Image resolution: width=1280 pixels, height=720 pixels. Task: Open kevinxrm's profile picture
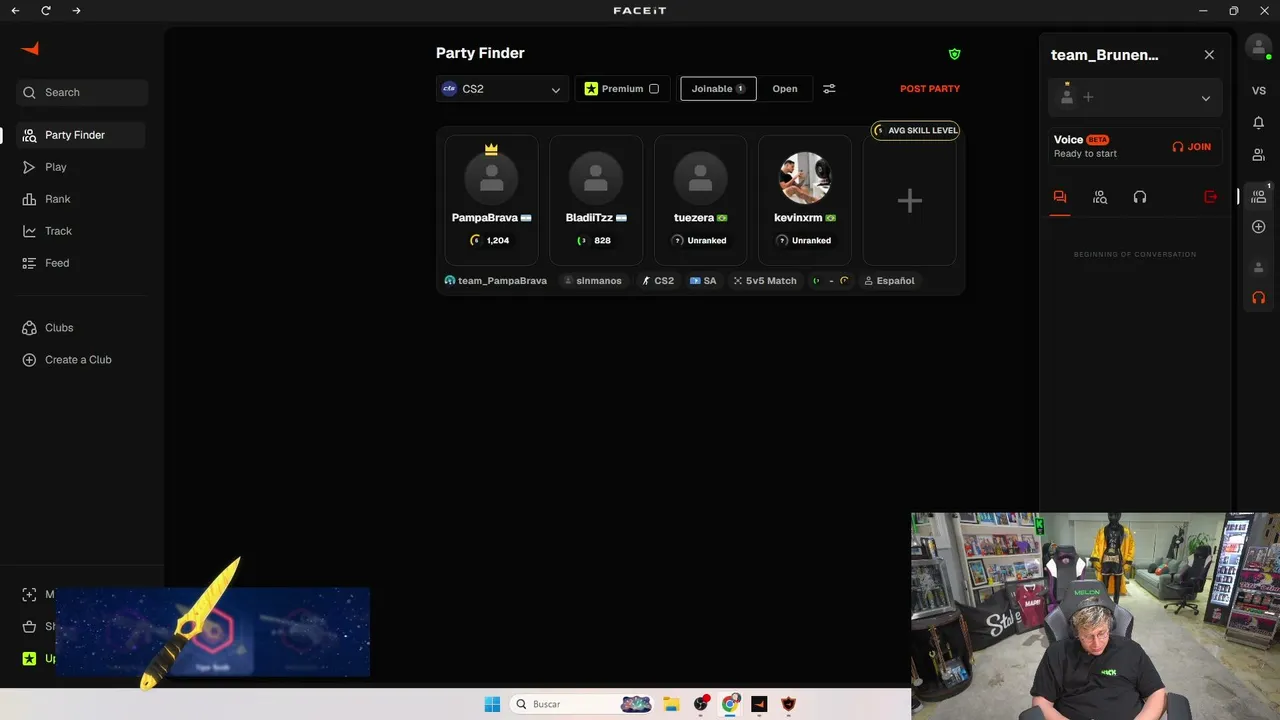point(805,178)
